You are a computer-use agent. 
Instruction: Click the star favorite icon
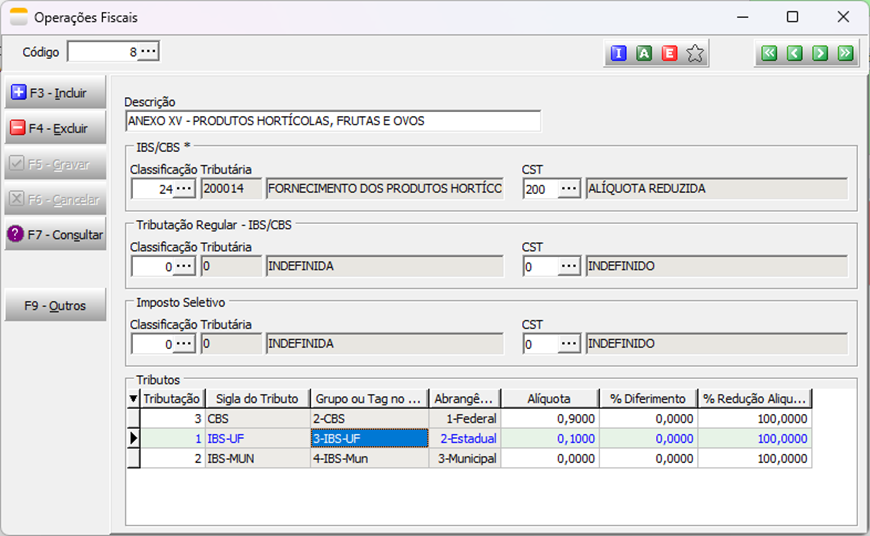(695, 54)
